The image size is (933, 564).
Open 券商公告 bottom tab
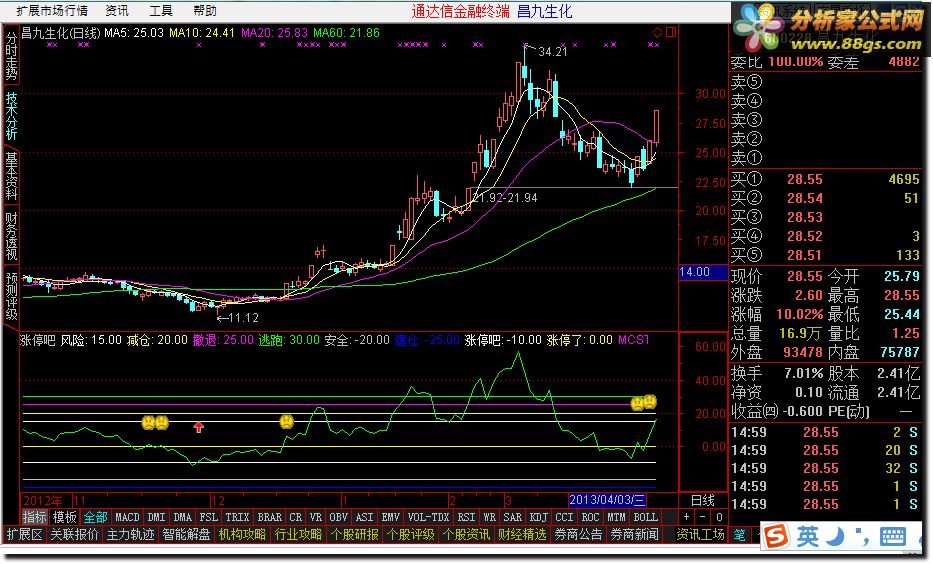coord(578,534)
